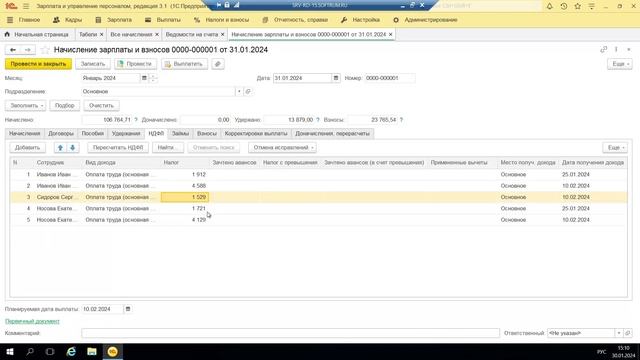Switch to Корректировки выплаты tab

(x=256, y=133)
